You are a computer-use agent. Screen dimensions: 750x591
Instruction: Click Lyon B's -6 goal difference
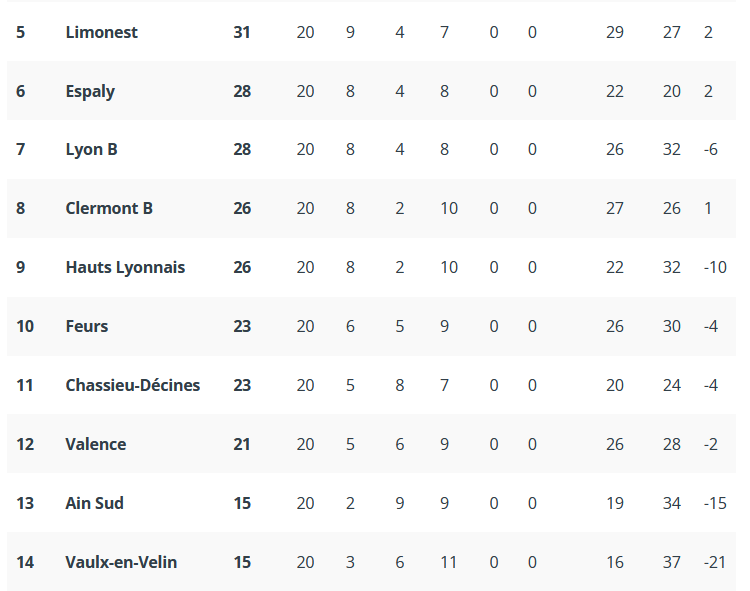[x=710, y=150]
